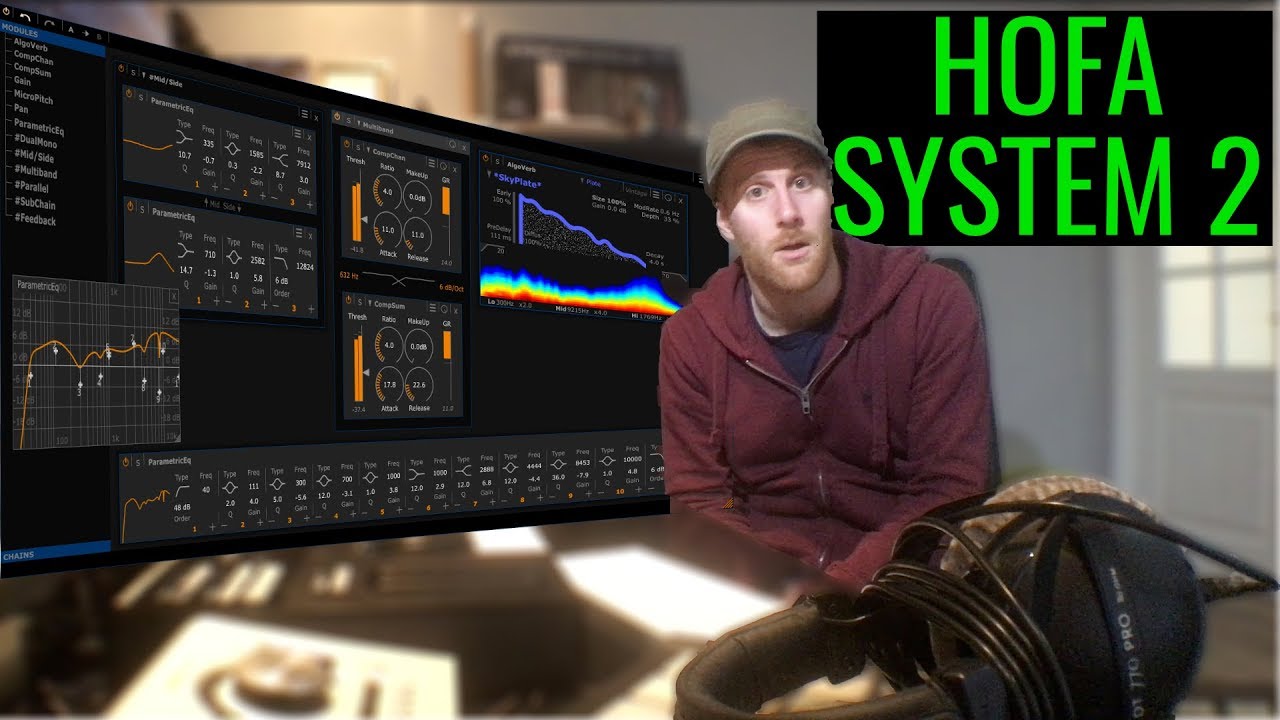Click Freq value 4444 in bottom EQ
This screenshot has height=720, width=1280.
pos(533,466)
